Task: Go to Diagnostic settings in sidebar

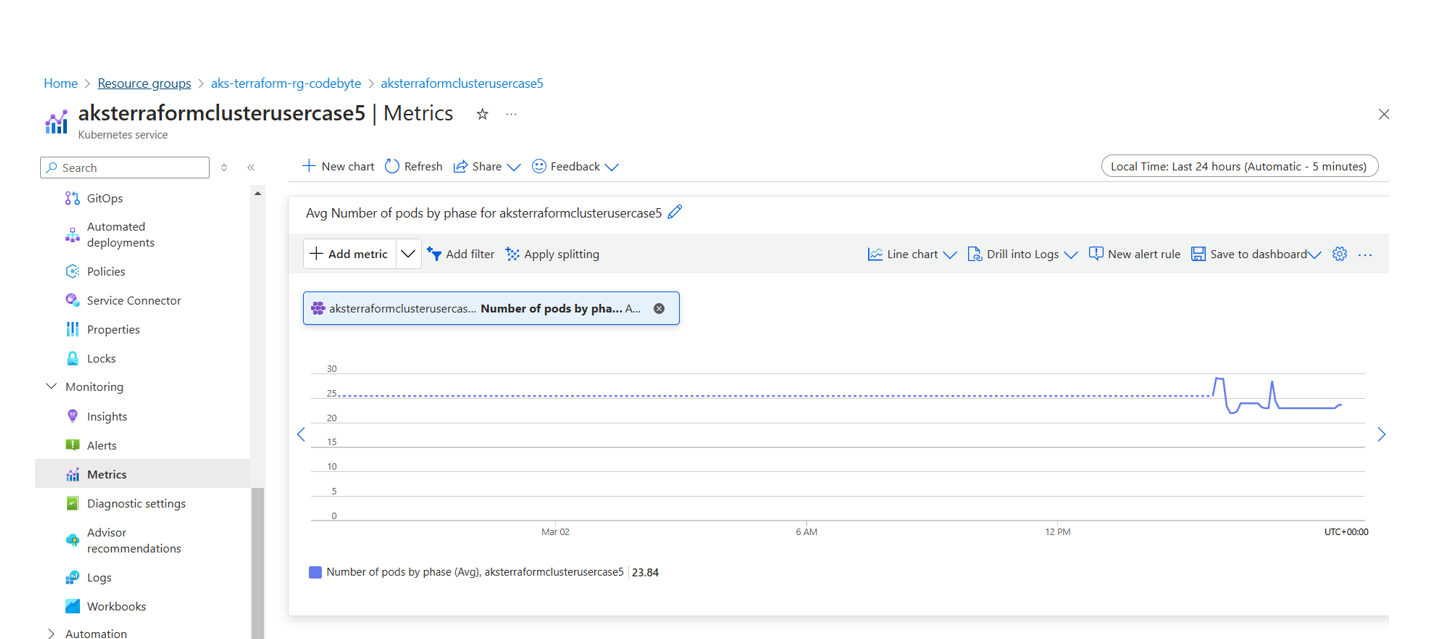Action: click(135, 503)
